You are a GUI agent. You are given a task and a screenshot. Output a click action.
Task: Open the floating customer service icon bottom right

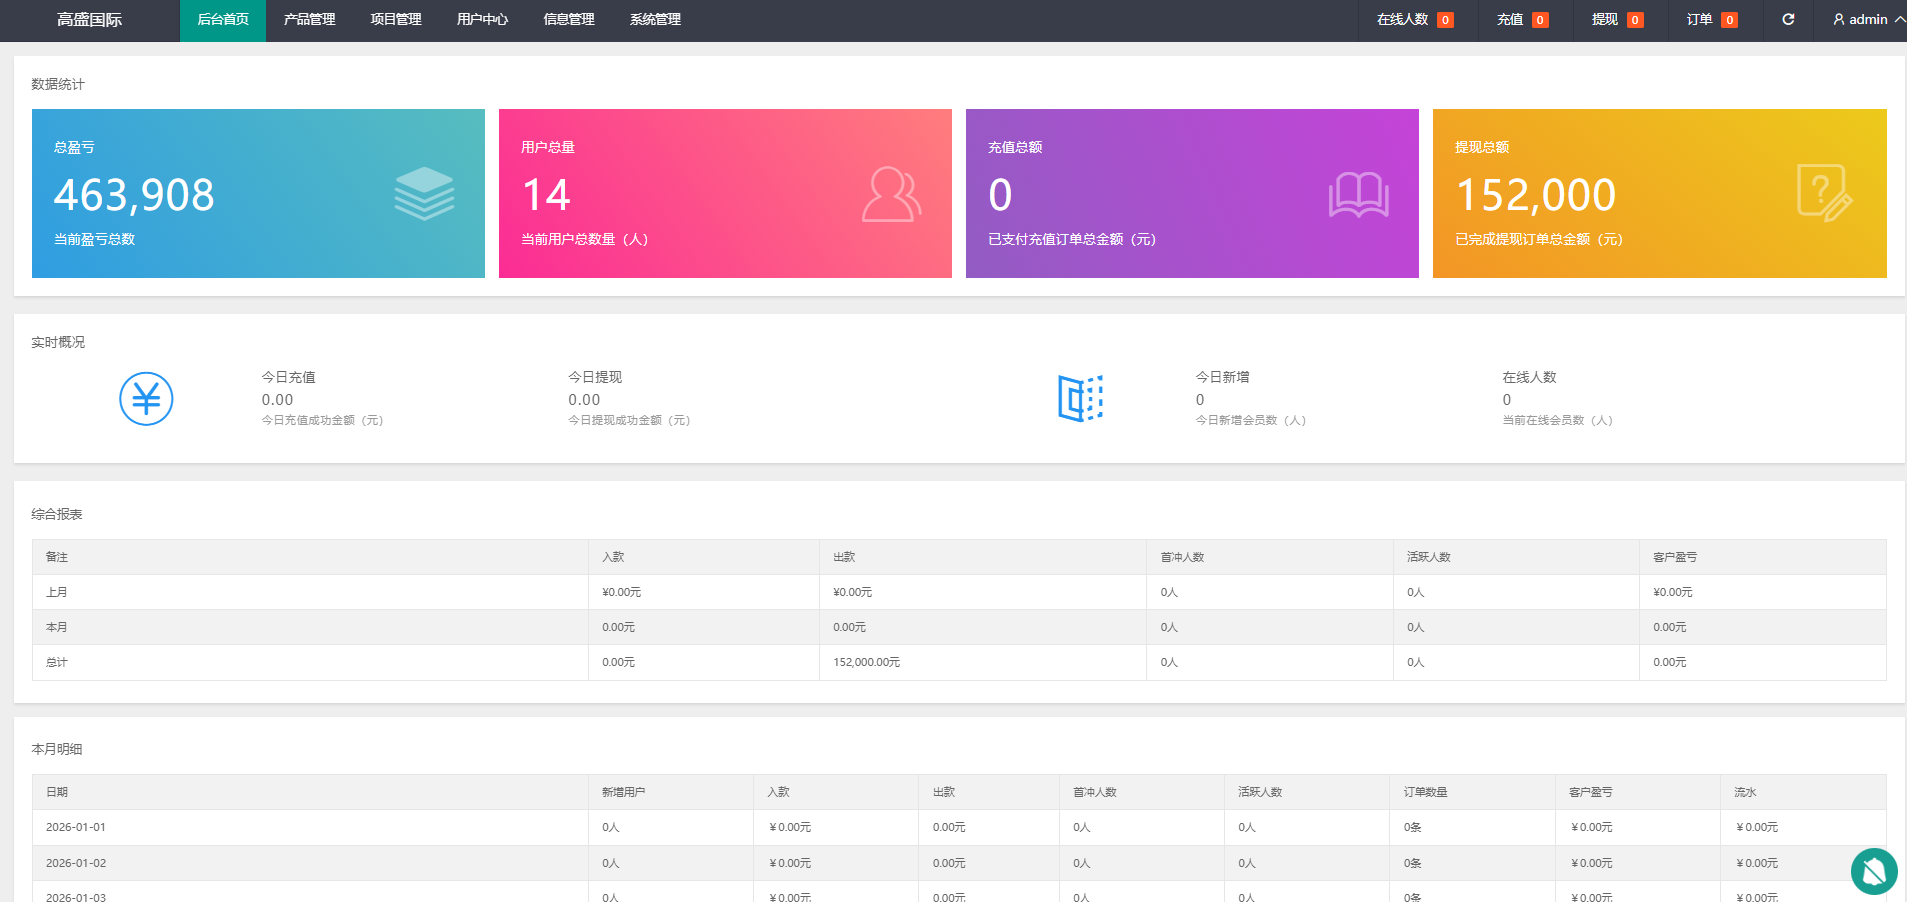point(1872,871)
